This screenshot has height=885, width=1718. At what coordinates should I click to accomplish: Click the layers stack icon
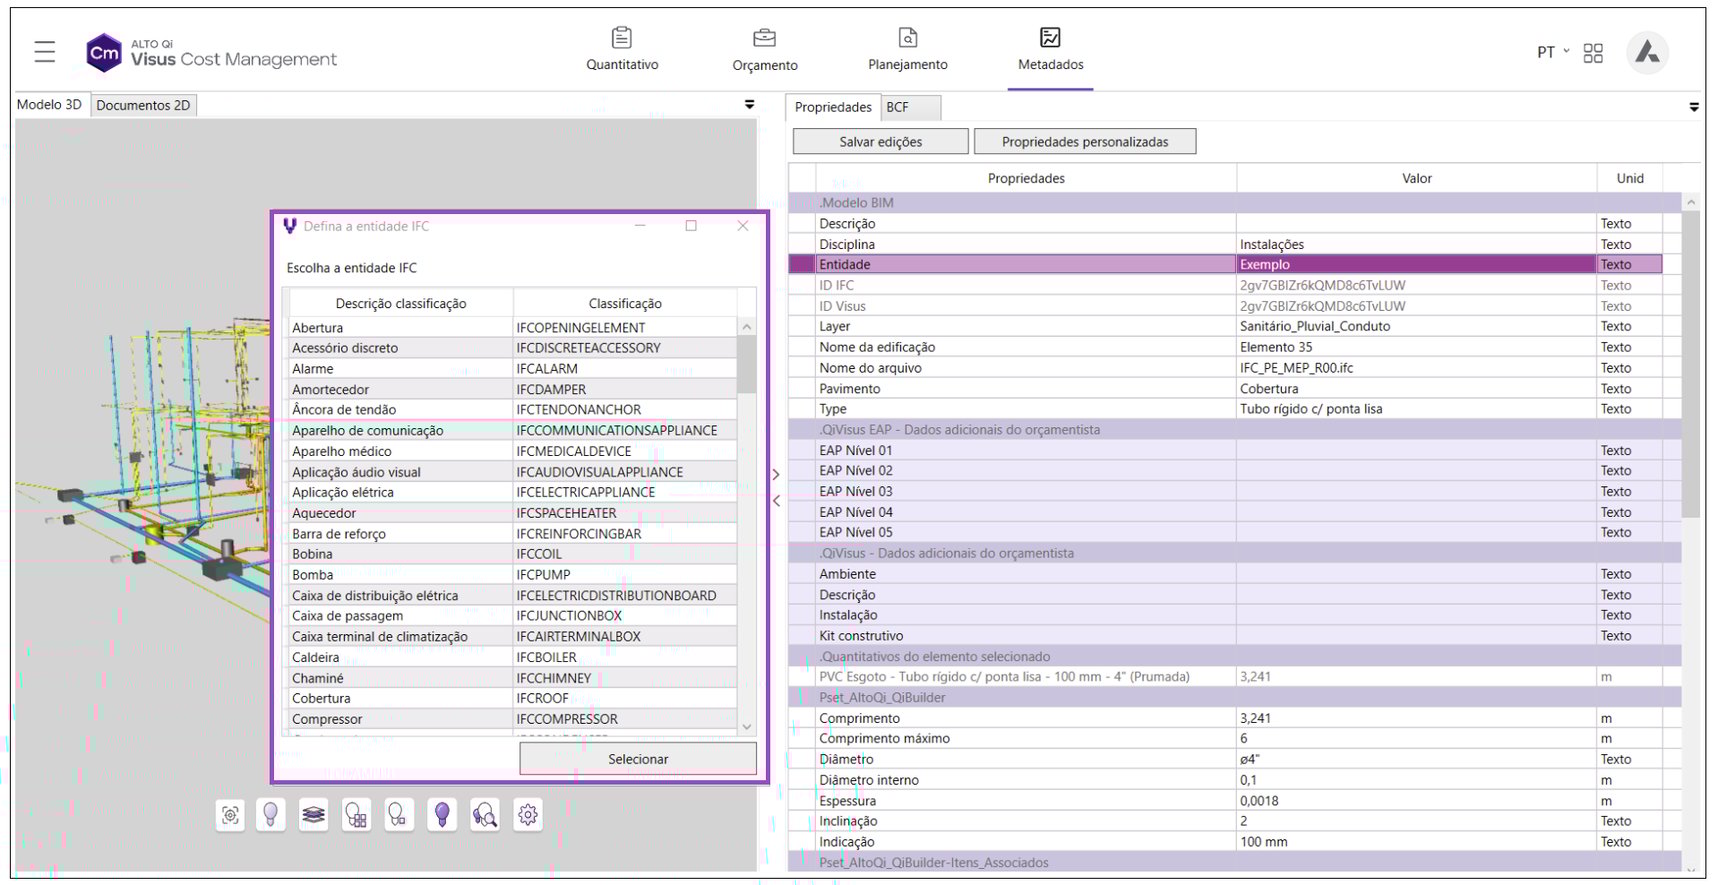point(314,815)
